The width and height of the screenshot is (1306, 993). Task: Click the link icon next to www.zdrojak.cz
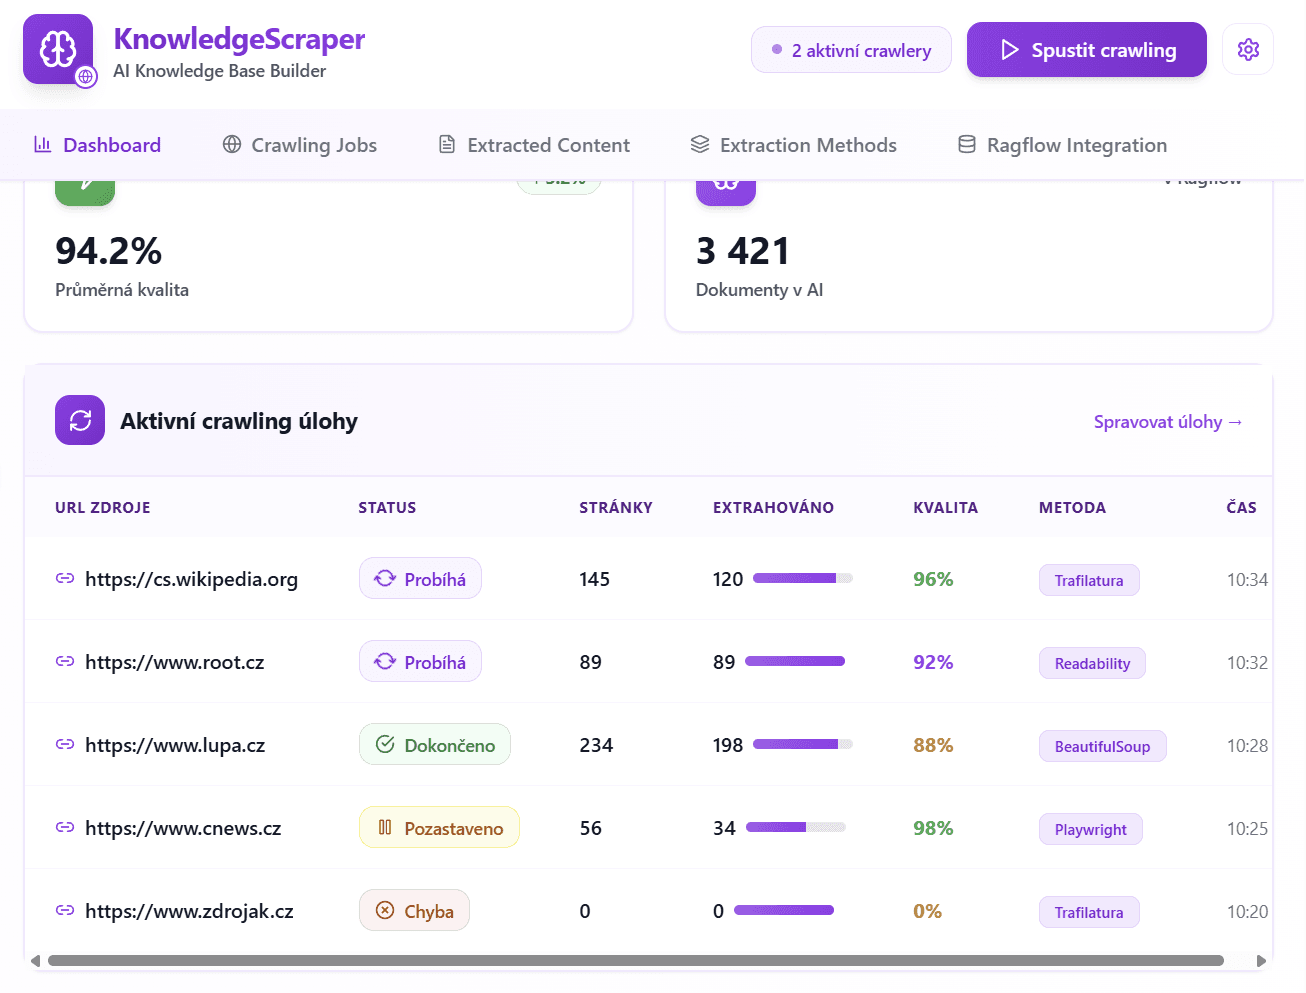64,911
